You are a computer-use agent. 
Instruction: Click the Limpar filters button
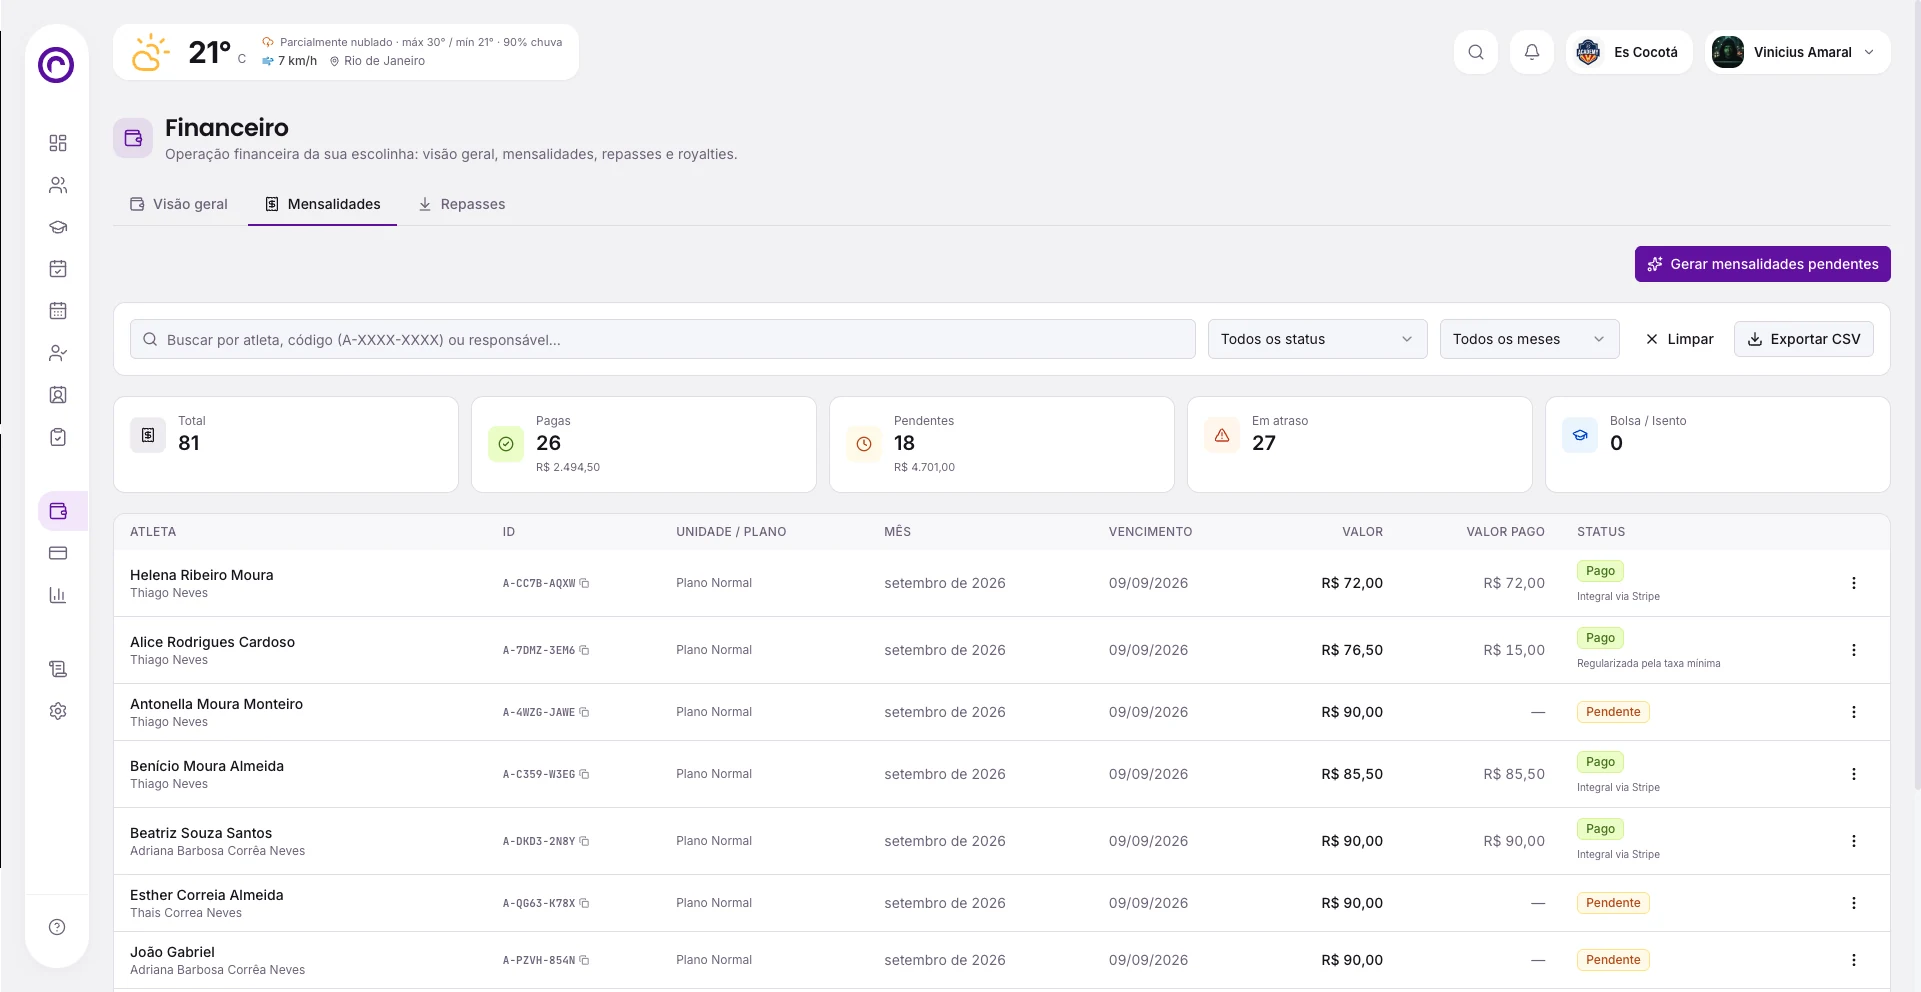[1679, 339]
